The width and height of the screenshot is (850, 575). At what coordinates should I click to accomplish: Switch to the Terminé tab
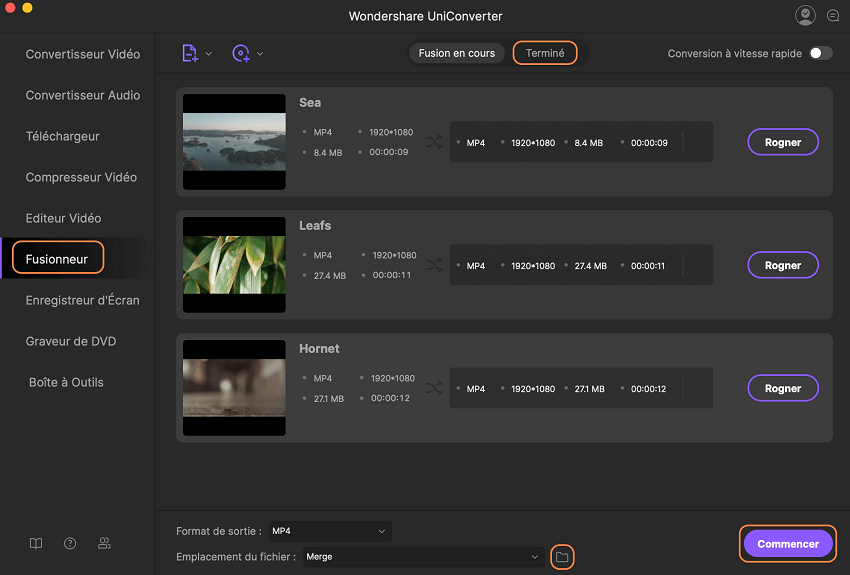(x=545, y=53)
